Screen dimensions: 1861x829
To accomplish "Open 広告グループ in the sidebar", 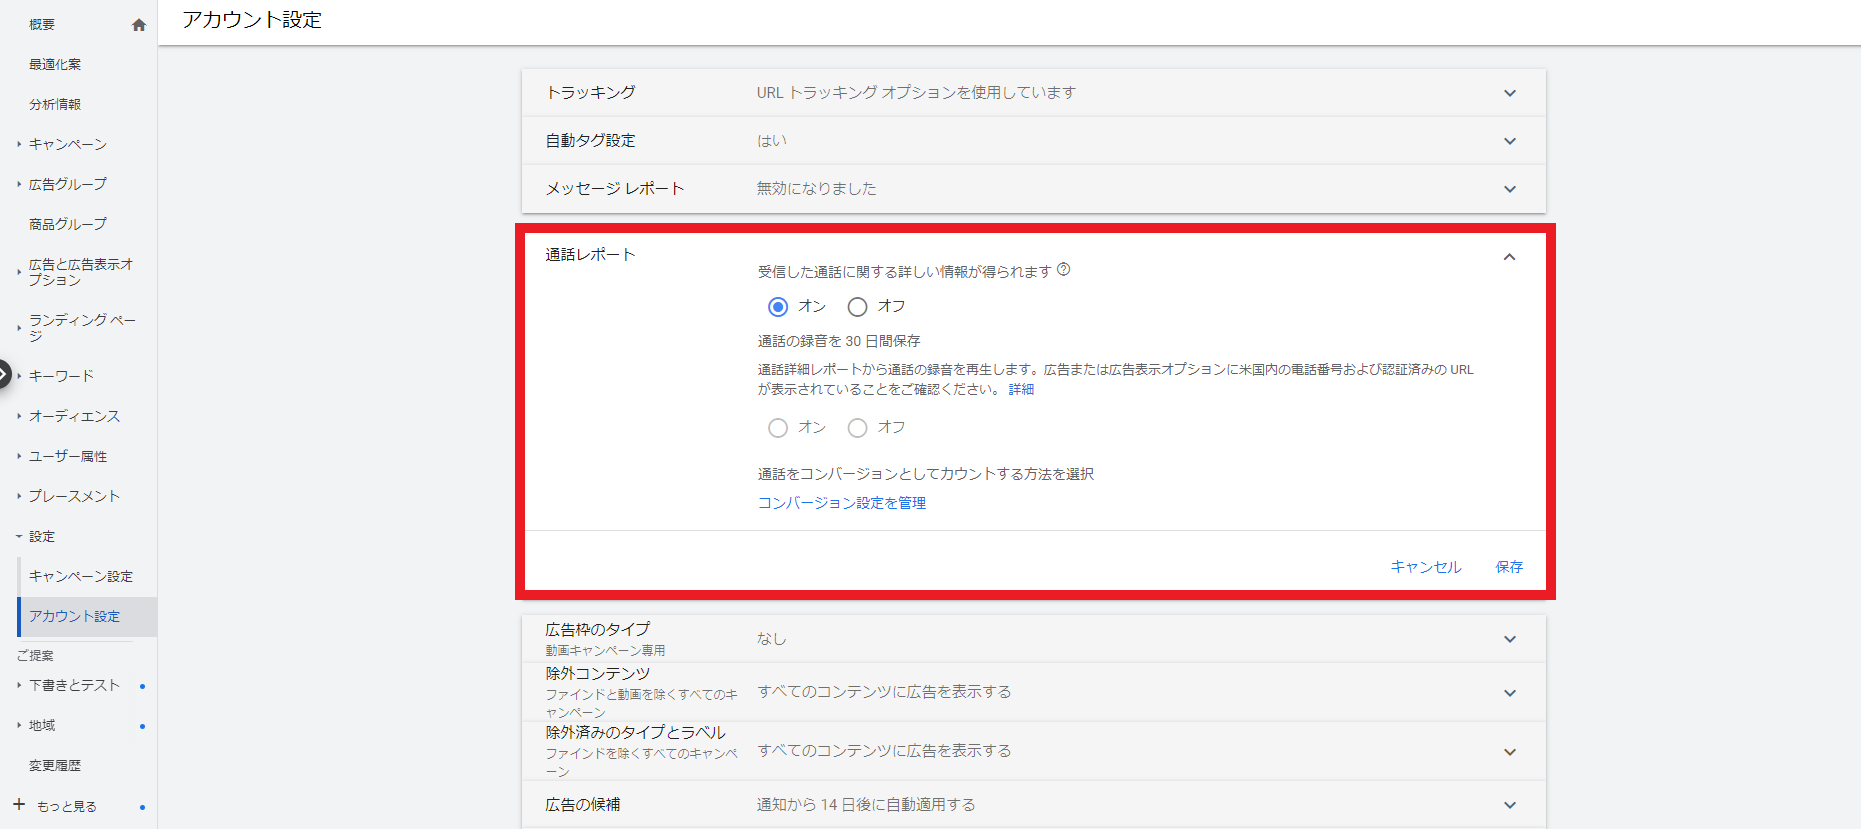I will [68, 184].
